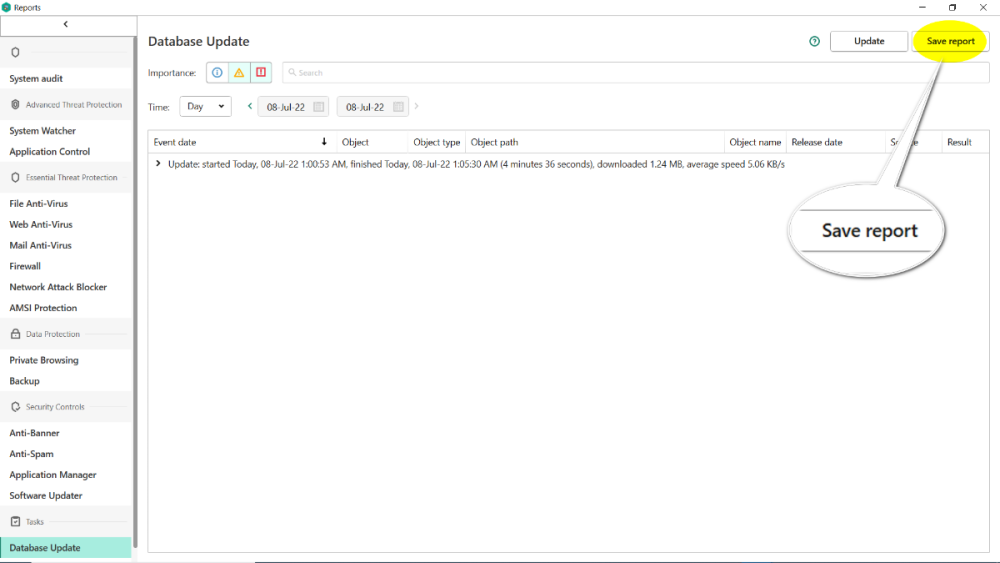Go to next date period arrow

pyautogui.click(x=416, y=106)
